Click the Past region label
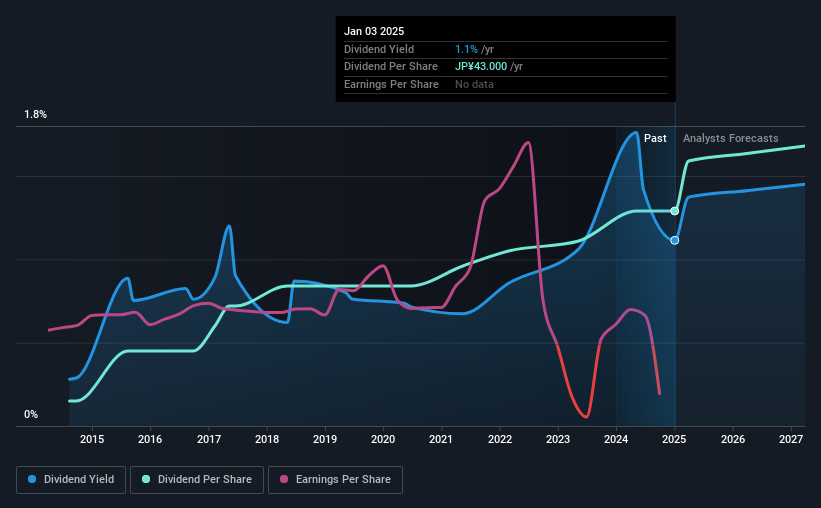The height and width of the screenshot is (508, 821). (655, 138)
